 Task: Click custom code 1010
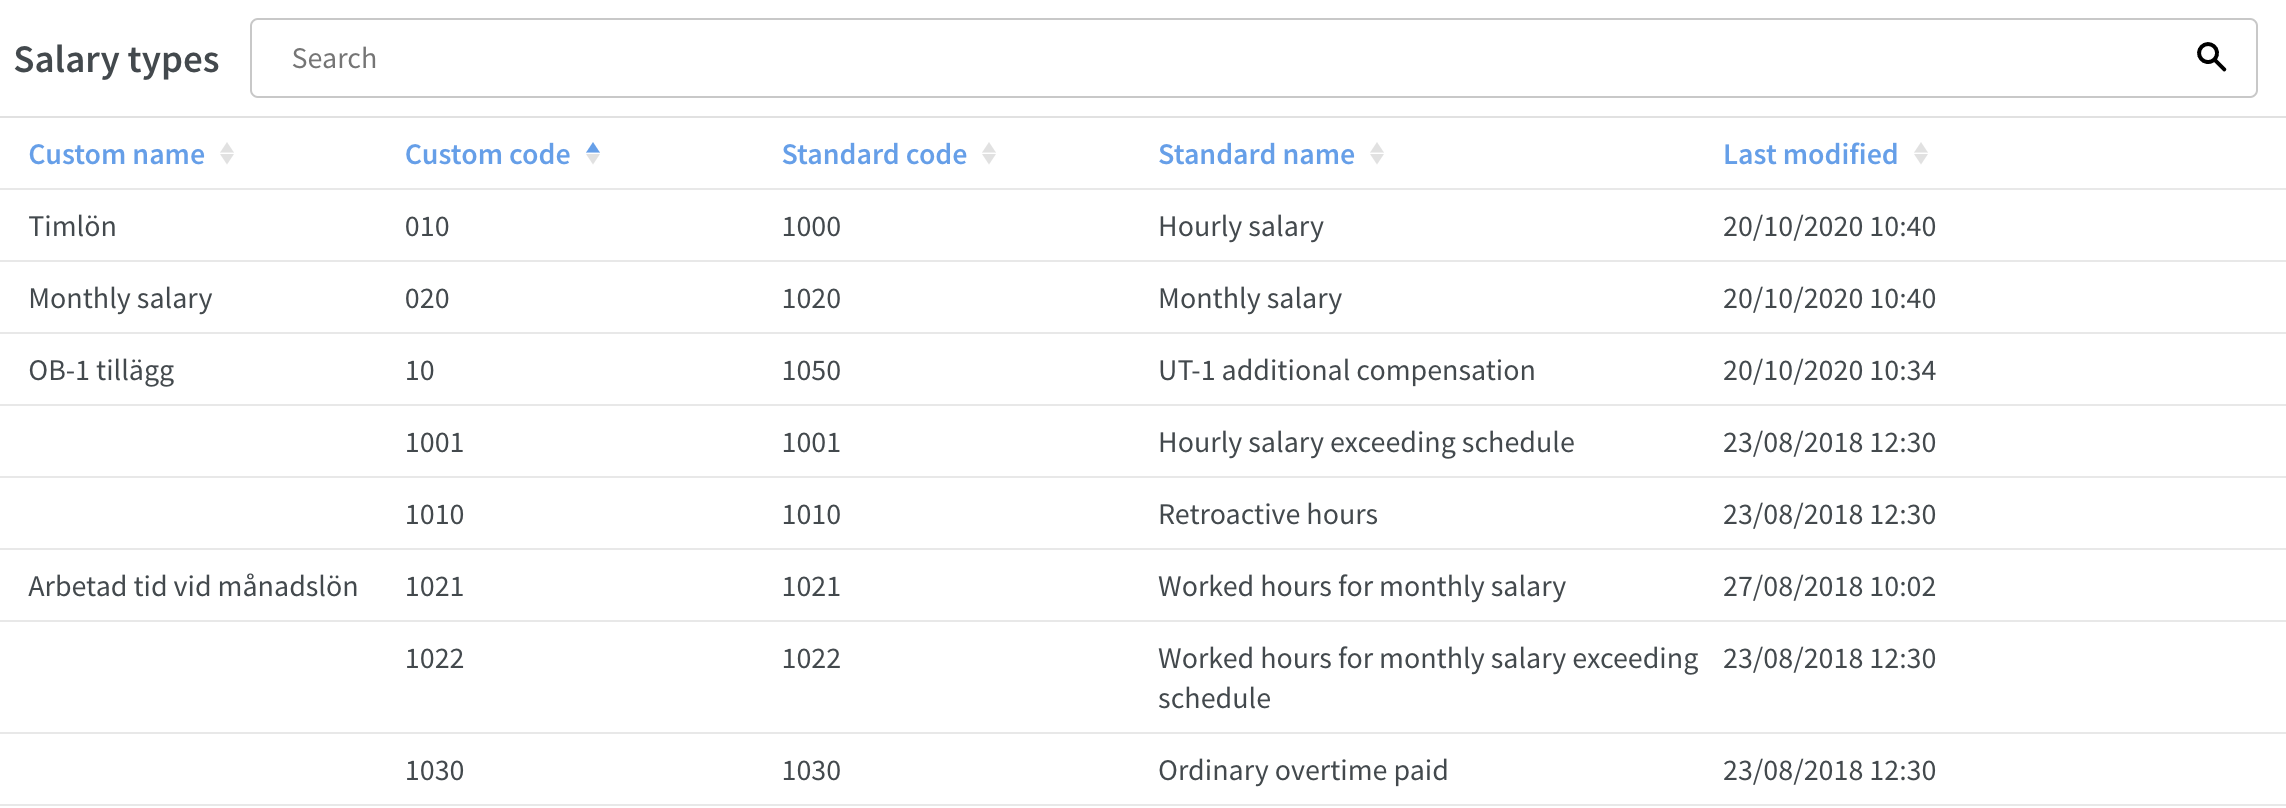(434, 514)
